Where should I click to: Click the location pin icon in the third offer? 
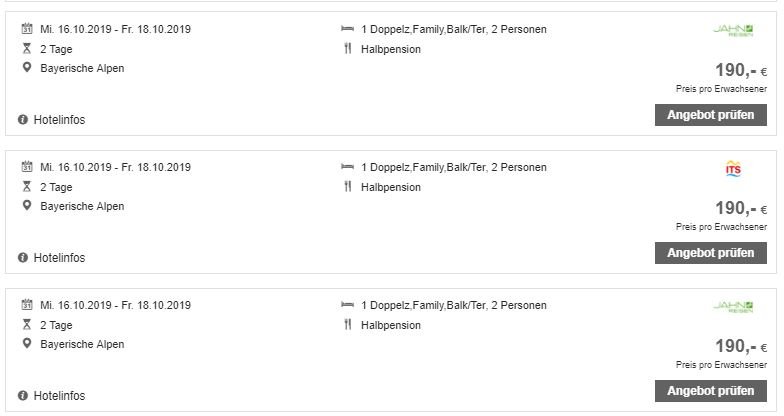pyautogui.click(x=26, y=344)
